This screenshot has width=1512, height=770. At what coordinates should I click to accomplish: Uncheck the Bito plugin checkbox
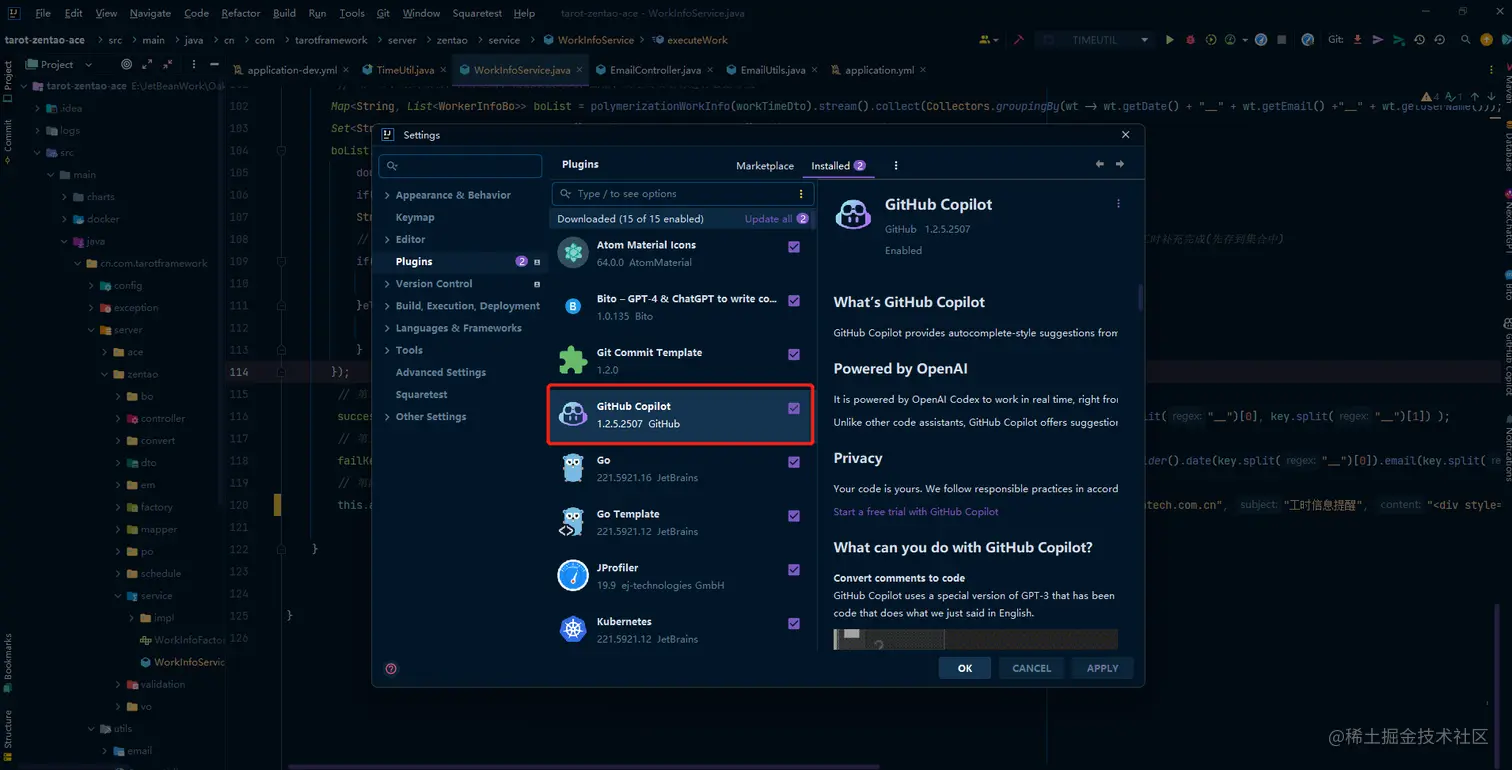point(794,301)
